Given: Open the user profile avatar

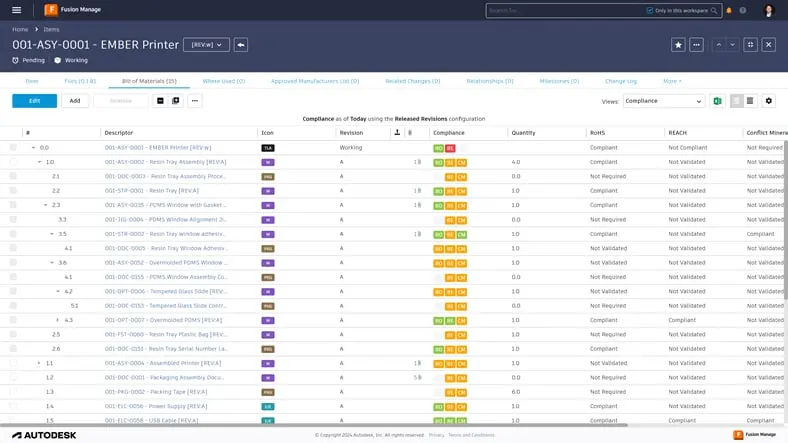Looking at the screenshot, I should click(769, 10).
